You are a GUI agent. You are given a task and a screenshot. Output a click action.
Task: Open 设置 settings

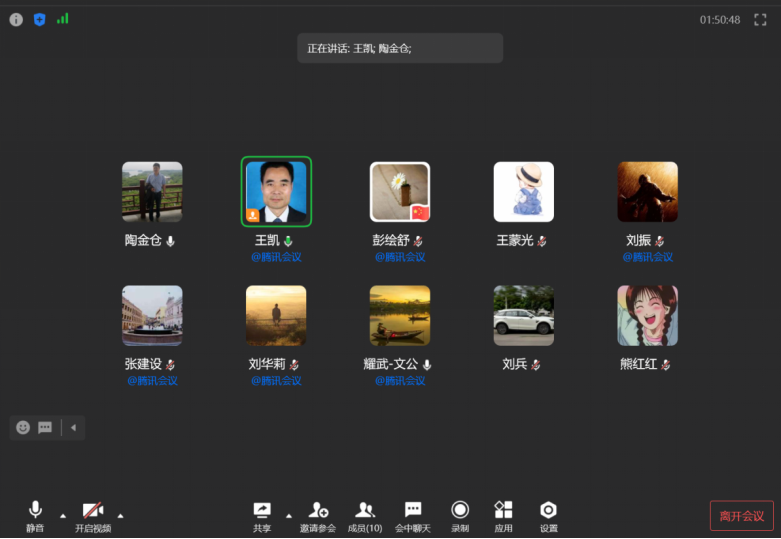(548, 515)
